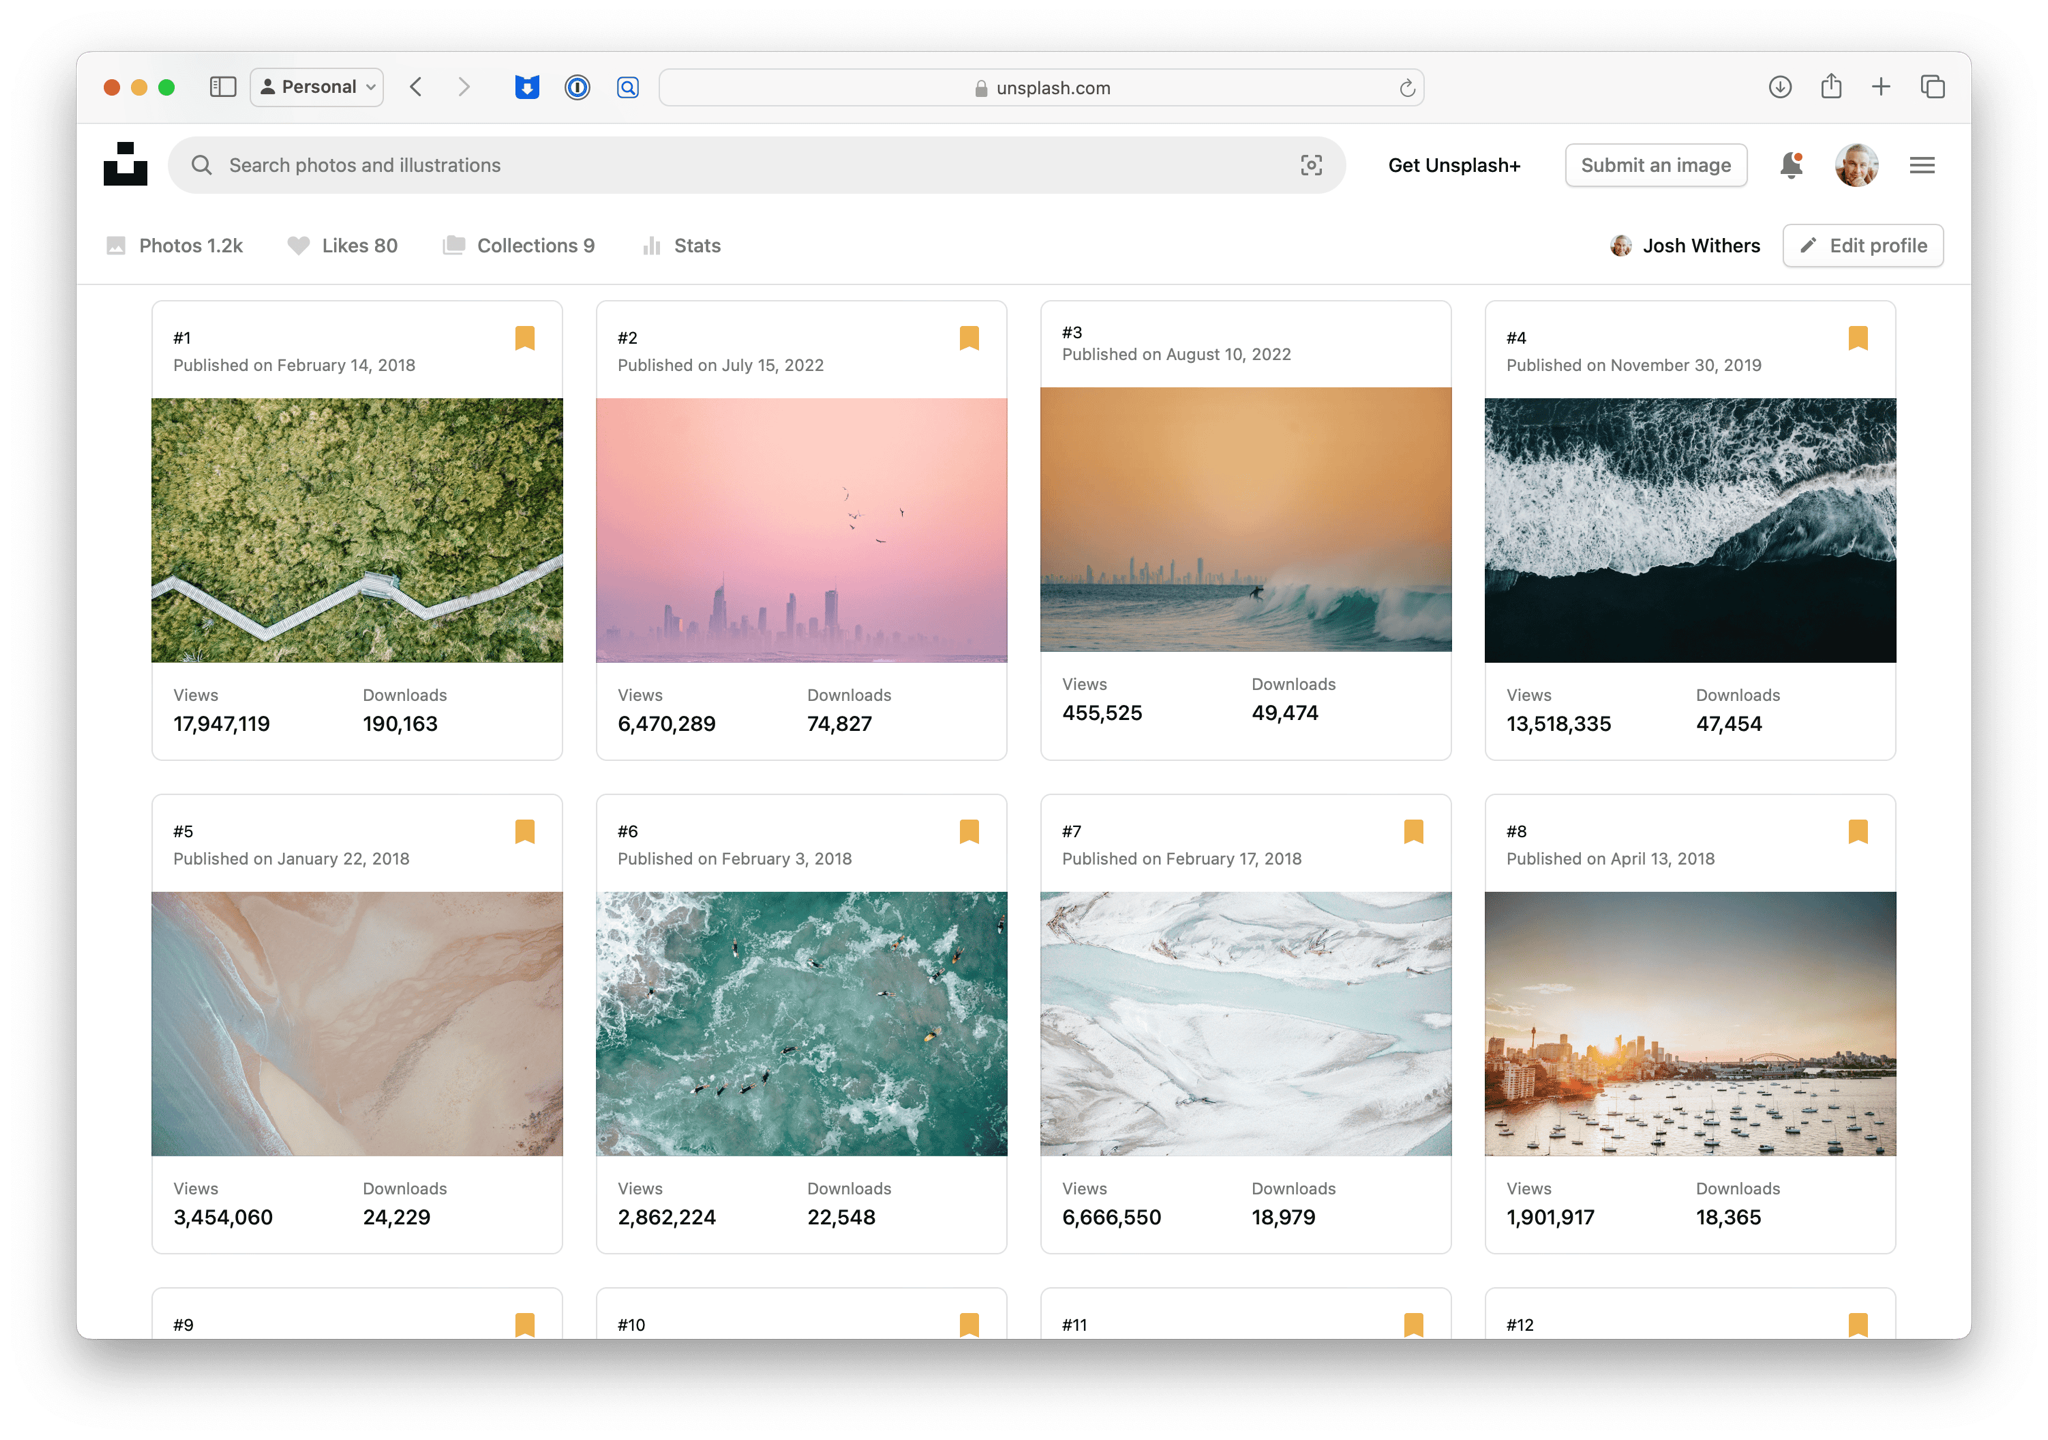2048x1440 pixels.
Task: Open the hamburger menu icon
Action: [1921, 165]
